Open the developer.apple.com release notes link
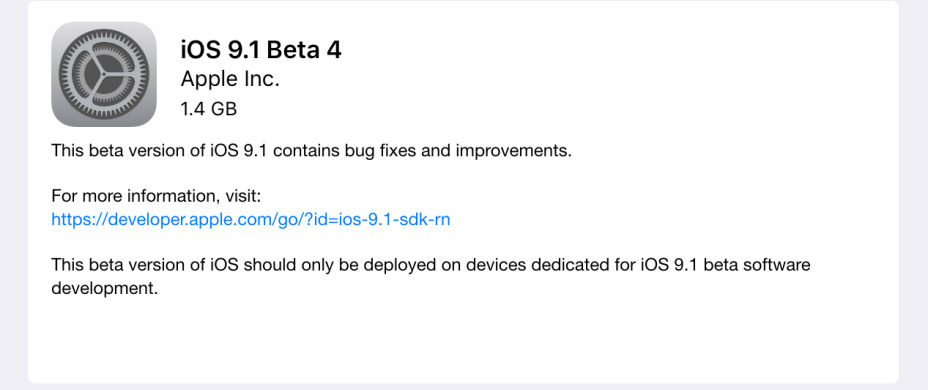Screen dimensions: 928x390 (x=251, y=220)
